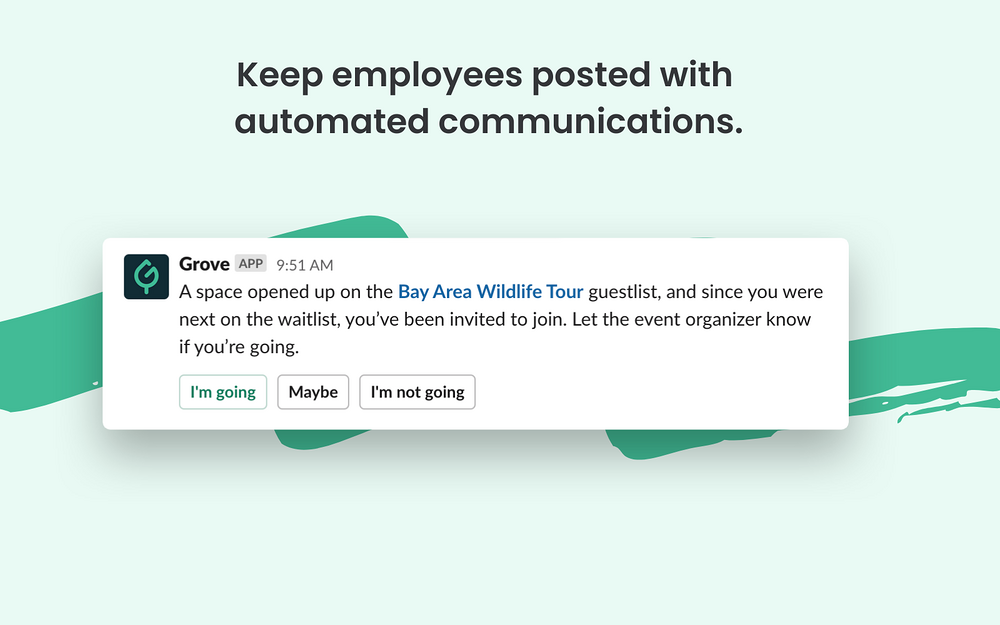Viewport: 1000px width, 625px height.
Task: Click the APP badge next to Grove
Action: pos(251,263)
